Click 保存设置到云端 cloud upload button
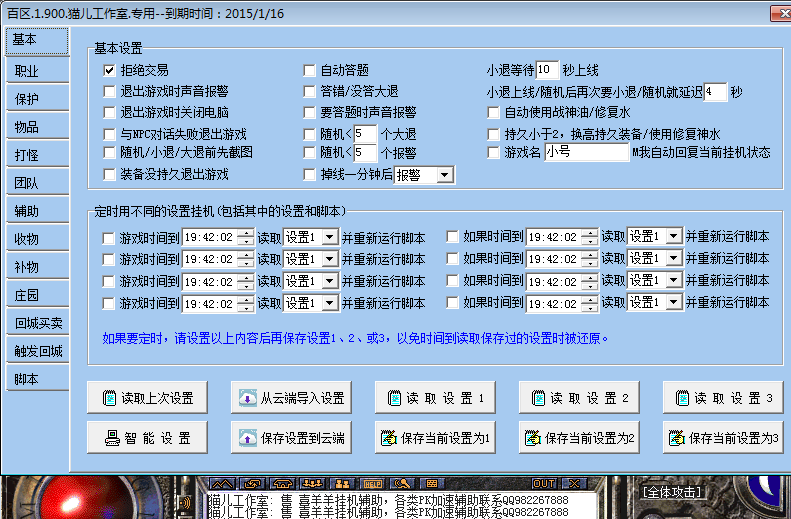Viewport: 791px width, 519px height. click(291, 438)
